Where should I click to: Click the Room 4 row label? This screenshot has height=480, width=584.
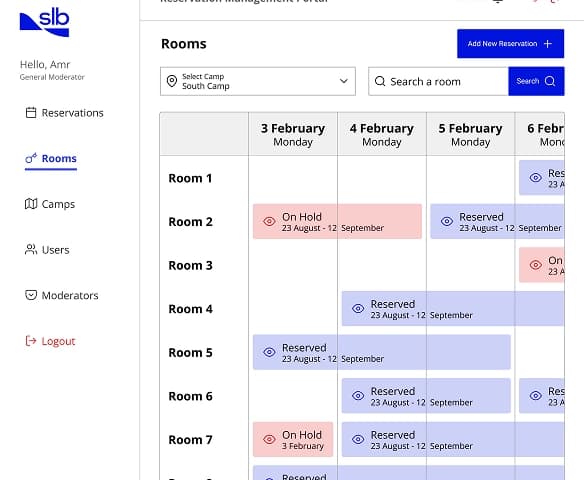[x=190, y=309]
